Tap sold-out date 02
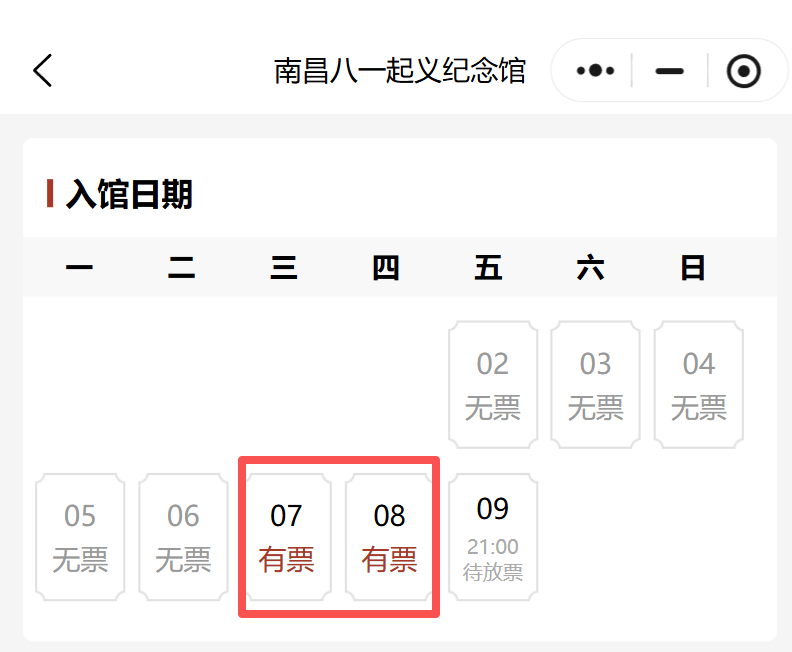The height and width of the screenshot is (652, 792). coord(492,385)
